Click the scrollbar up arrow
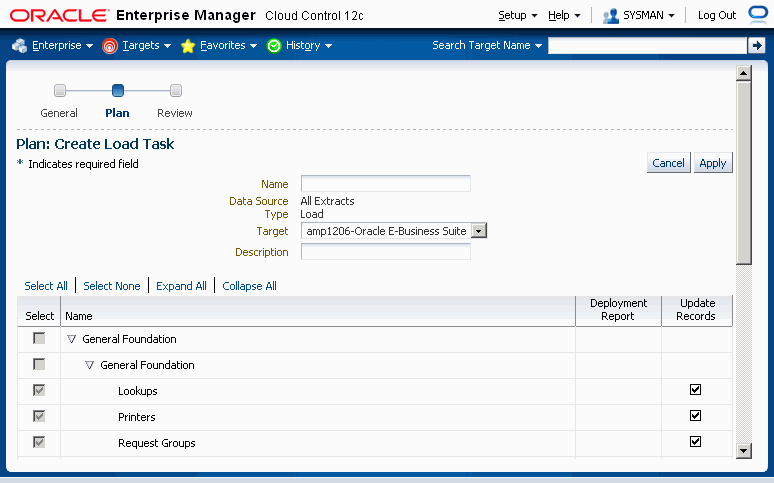 pos(743,73)
